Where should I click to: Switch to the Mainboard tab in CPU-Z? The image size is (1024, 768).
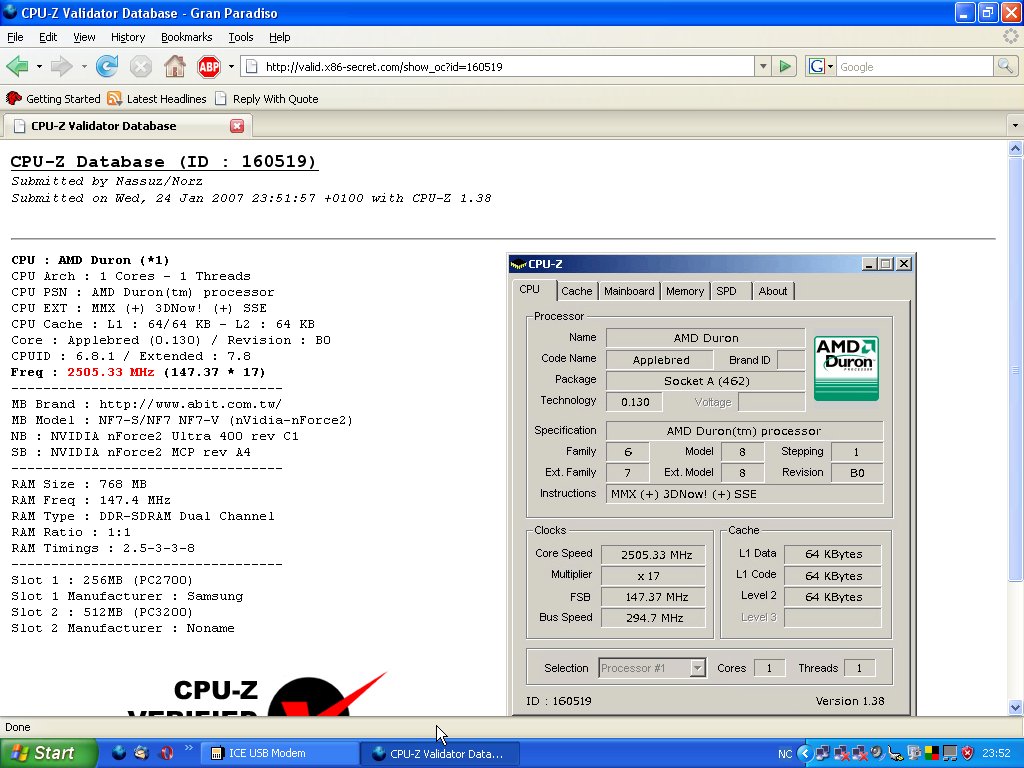[629, 291]
